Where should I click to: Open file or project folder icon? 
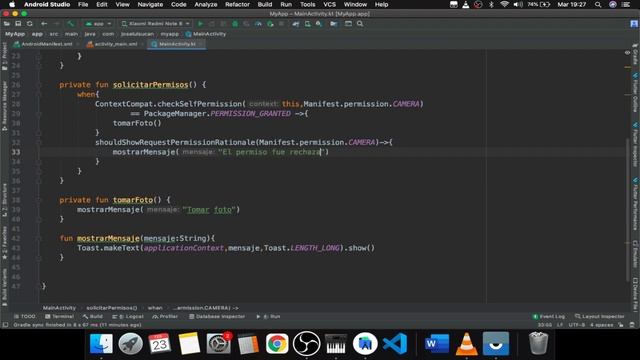point(7,24)
